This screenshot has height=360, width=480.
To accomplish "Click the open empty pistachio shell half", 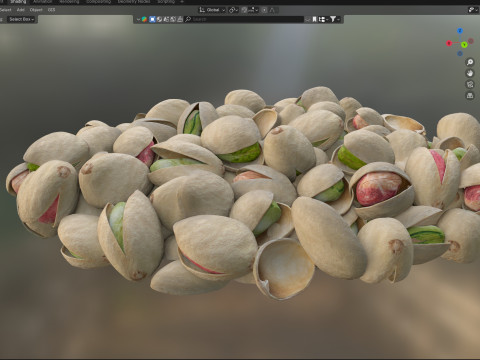I will [x=284, y=268].
